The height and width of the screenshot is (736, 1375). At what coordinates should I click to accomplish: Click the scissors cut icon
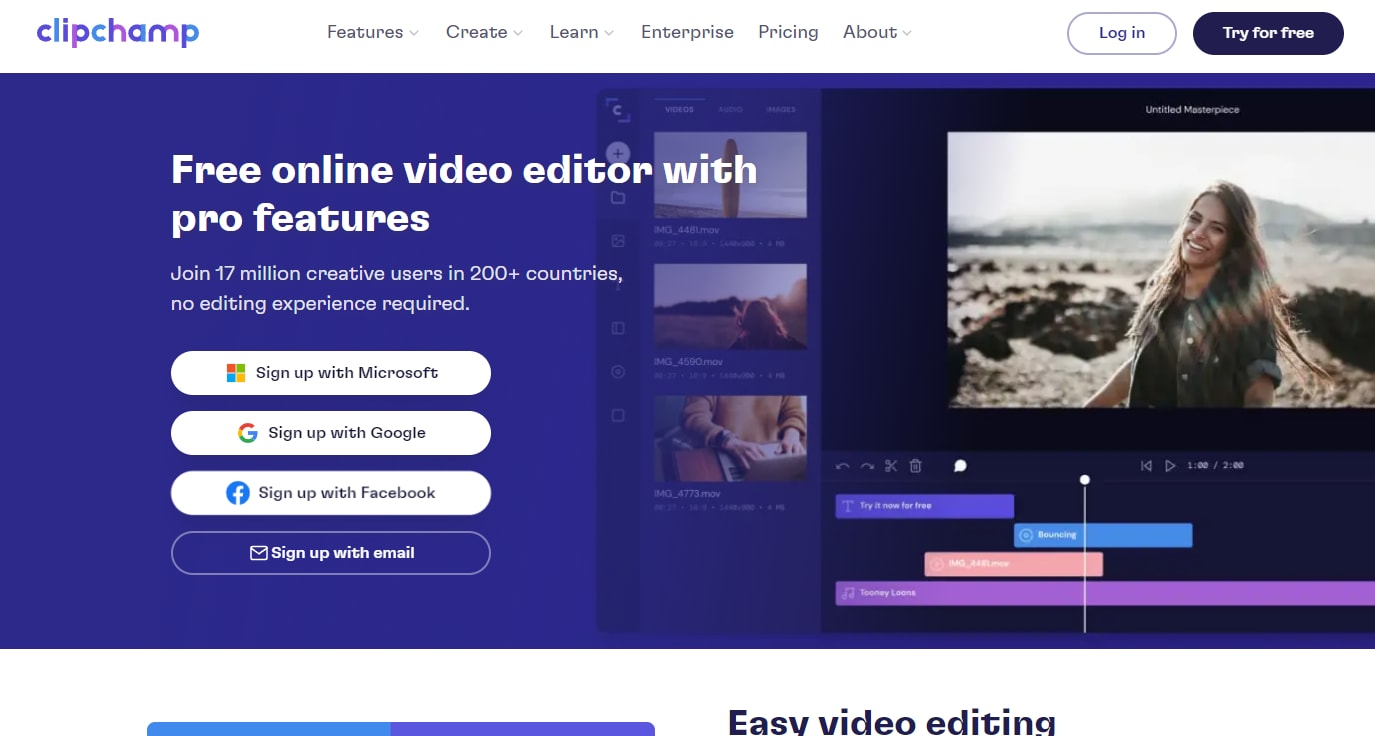coord(891,466)
